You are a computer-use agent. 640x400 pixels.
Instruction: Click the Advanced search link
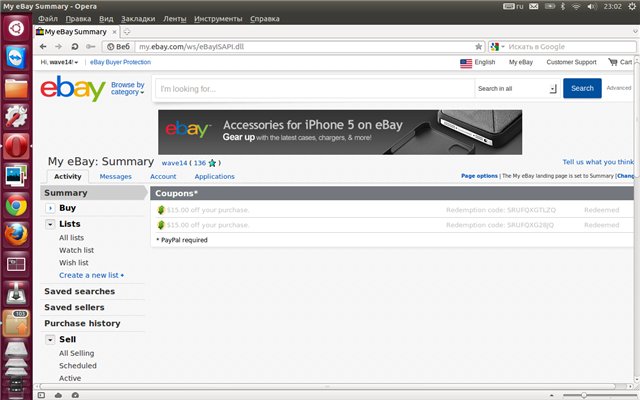pyautogui.click(x=618, y=88)
